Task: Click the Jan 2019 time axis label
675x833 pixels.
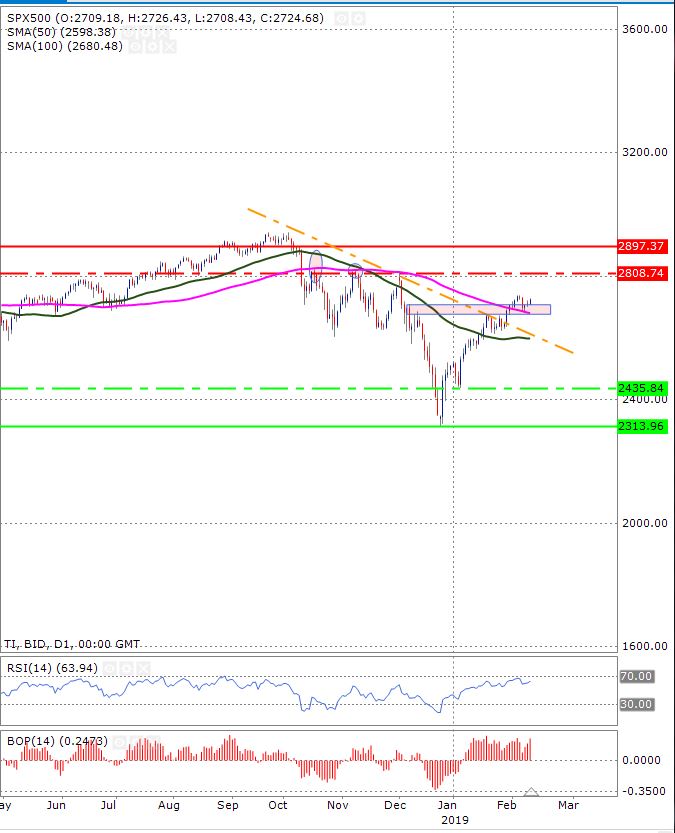Action: 455,812
